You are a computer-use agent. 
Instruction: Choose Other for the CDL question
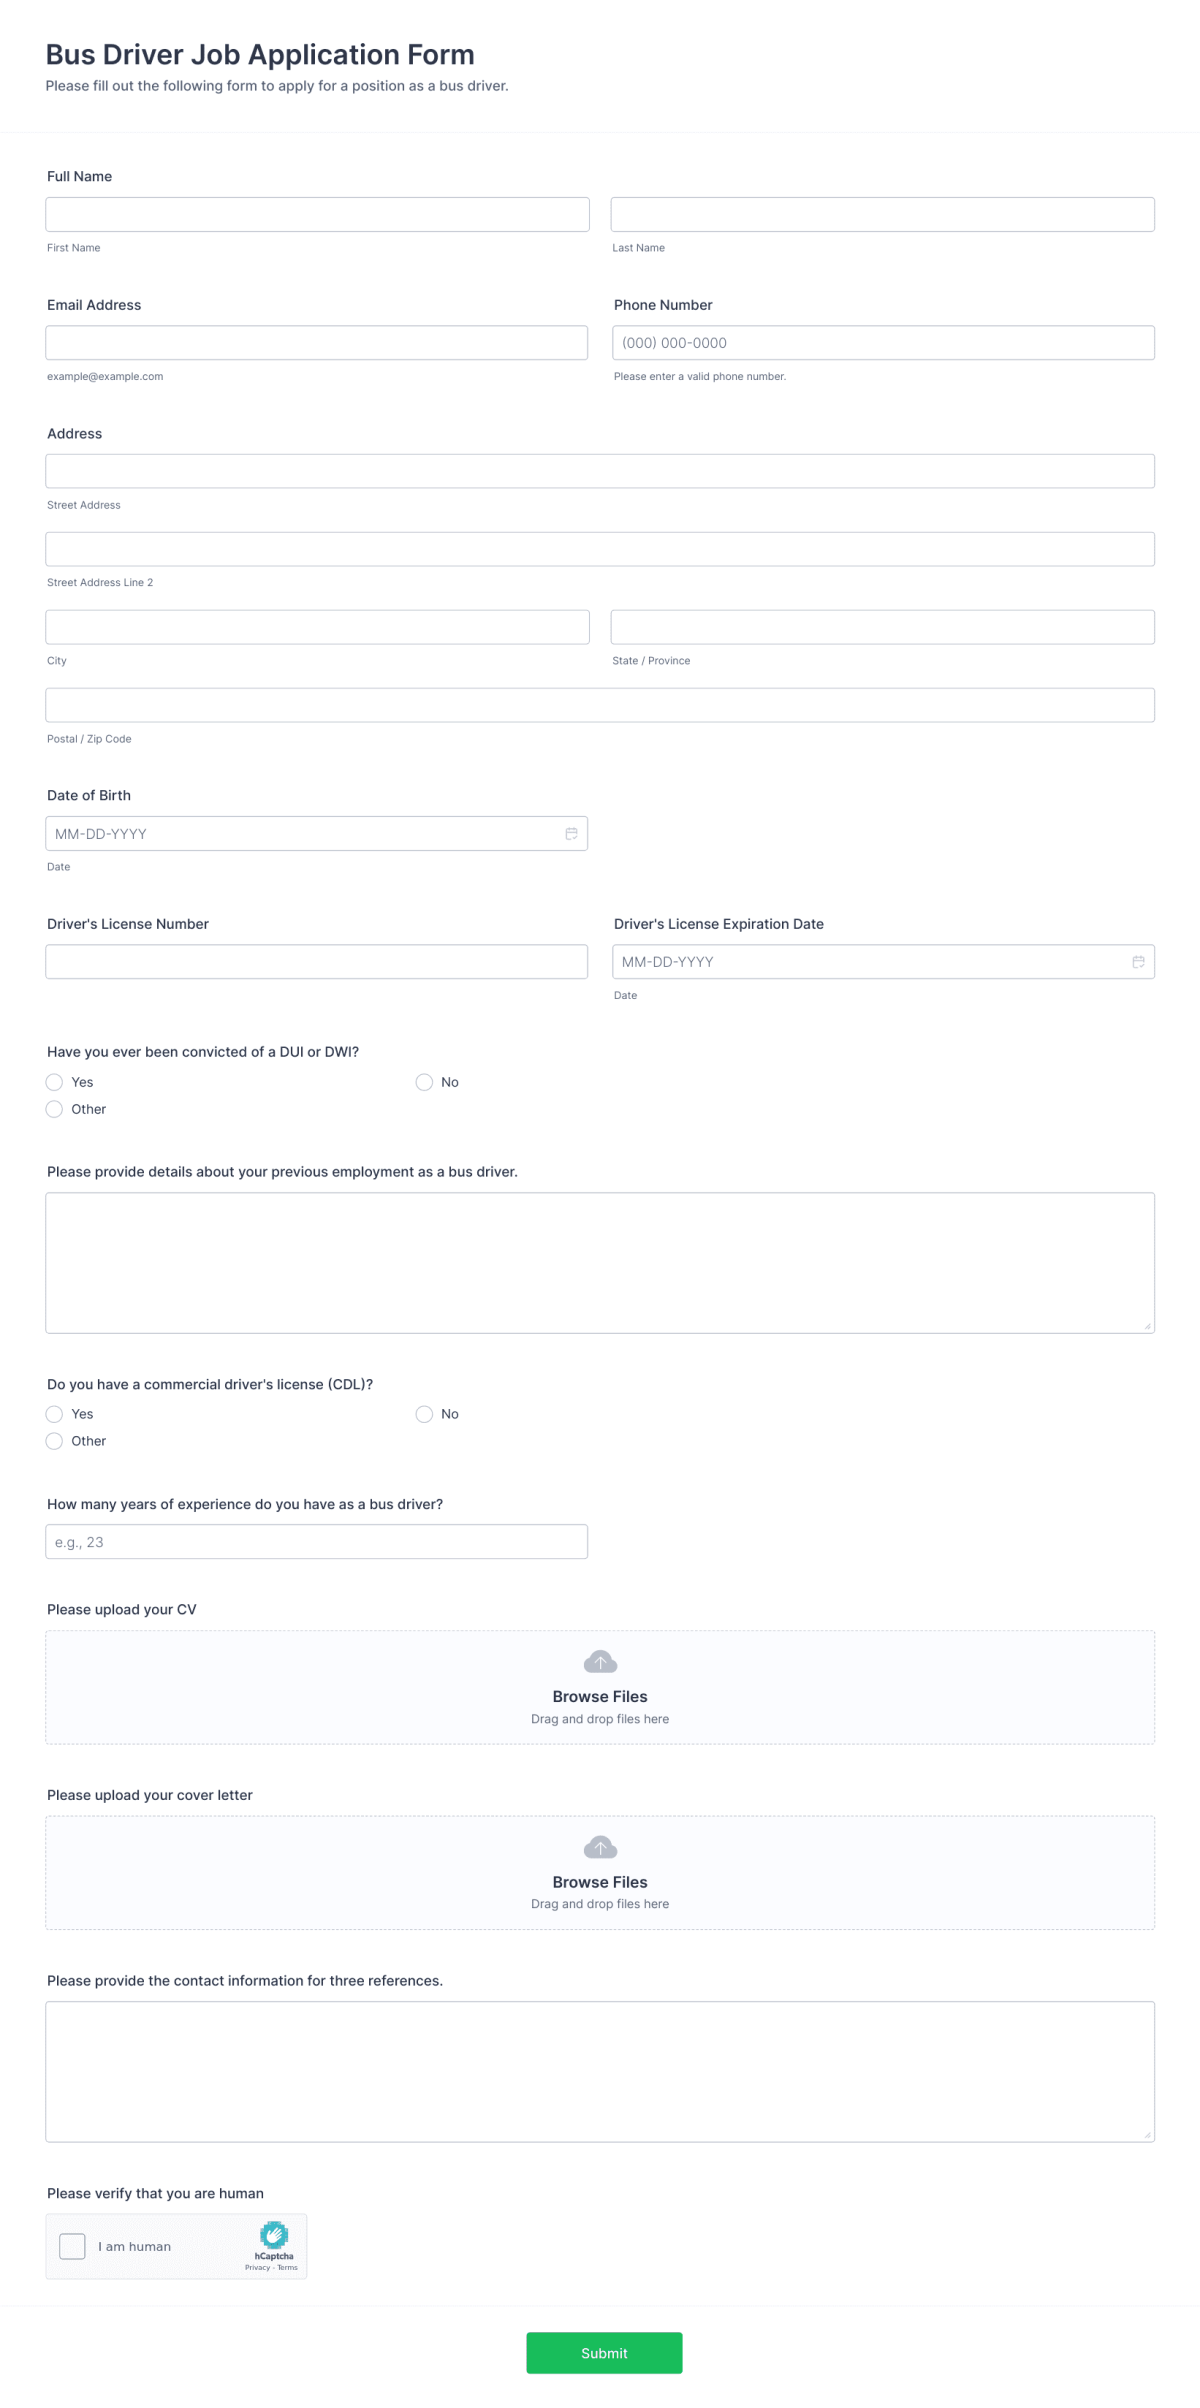point(55,1441)
